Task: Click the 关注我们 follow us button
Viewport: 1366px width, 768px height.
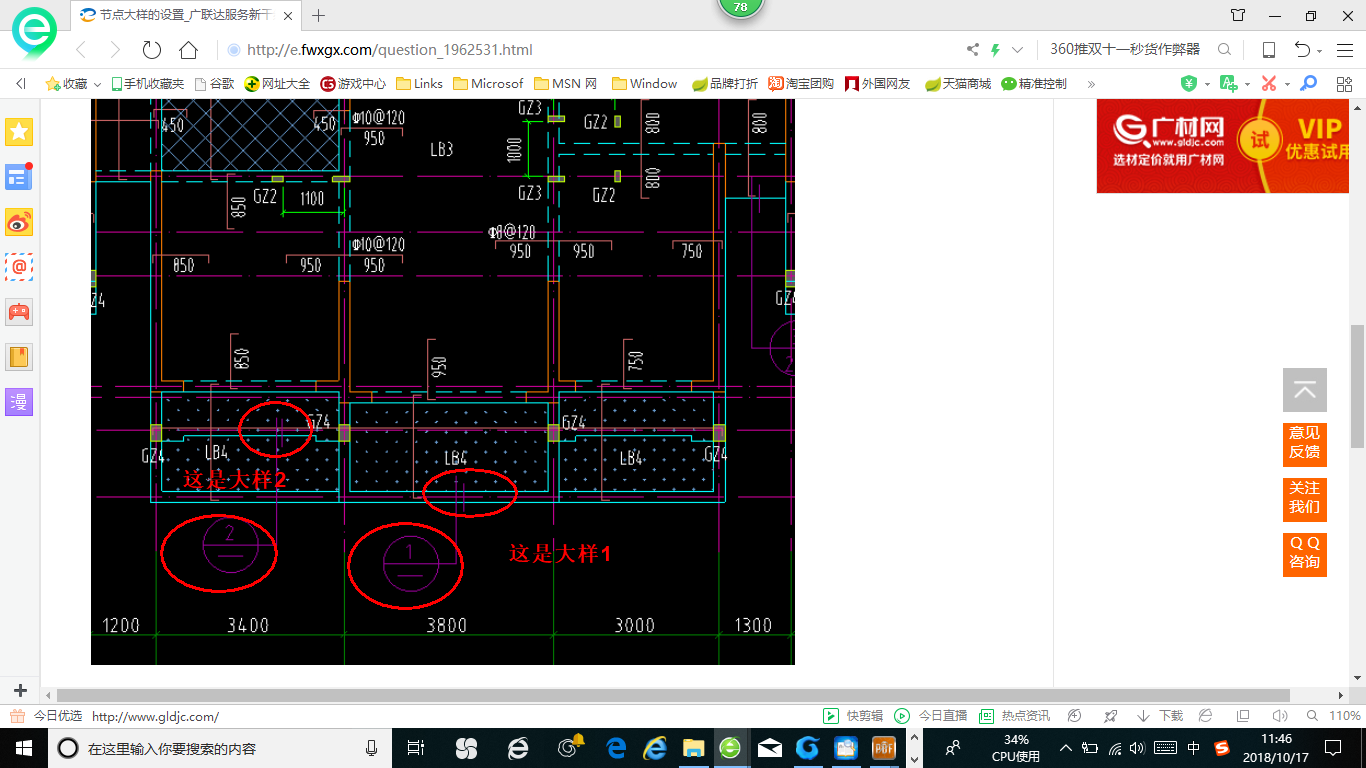Action: 1305,498
